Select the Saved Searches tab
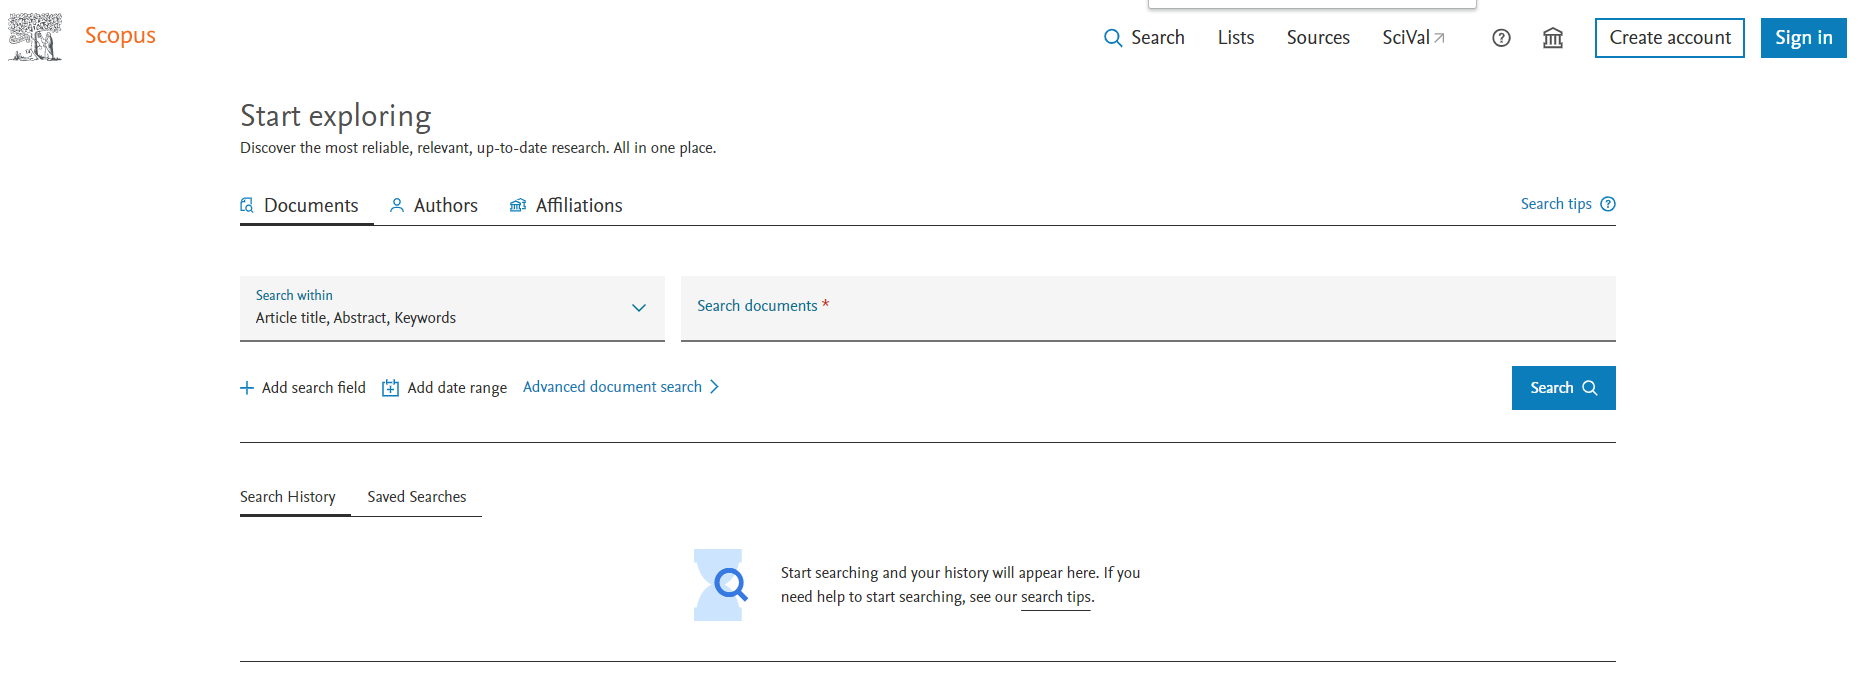 (x=417, y=497)
